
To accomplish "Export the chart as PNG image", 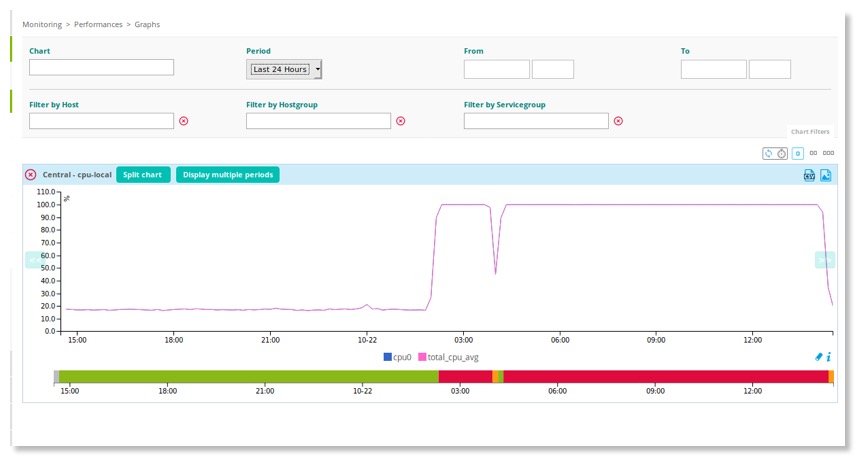I will (826, 175).
